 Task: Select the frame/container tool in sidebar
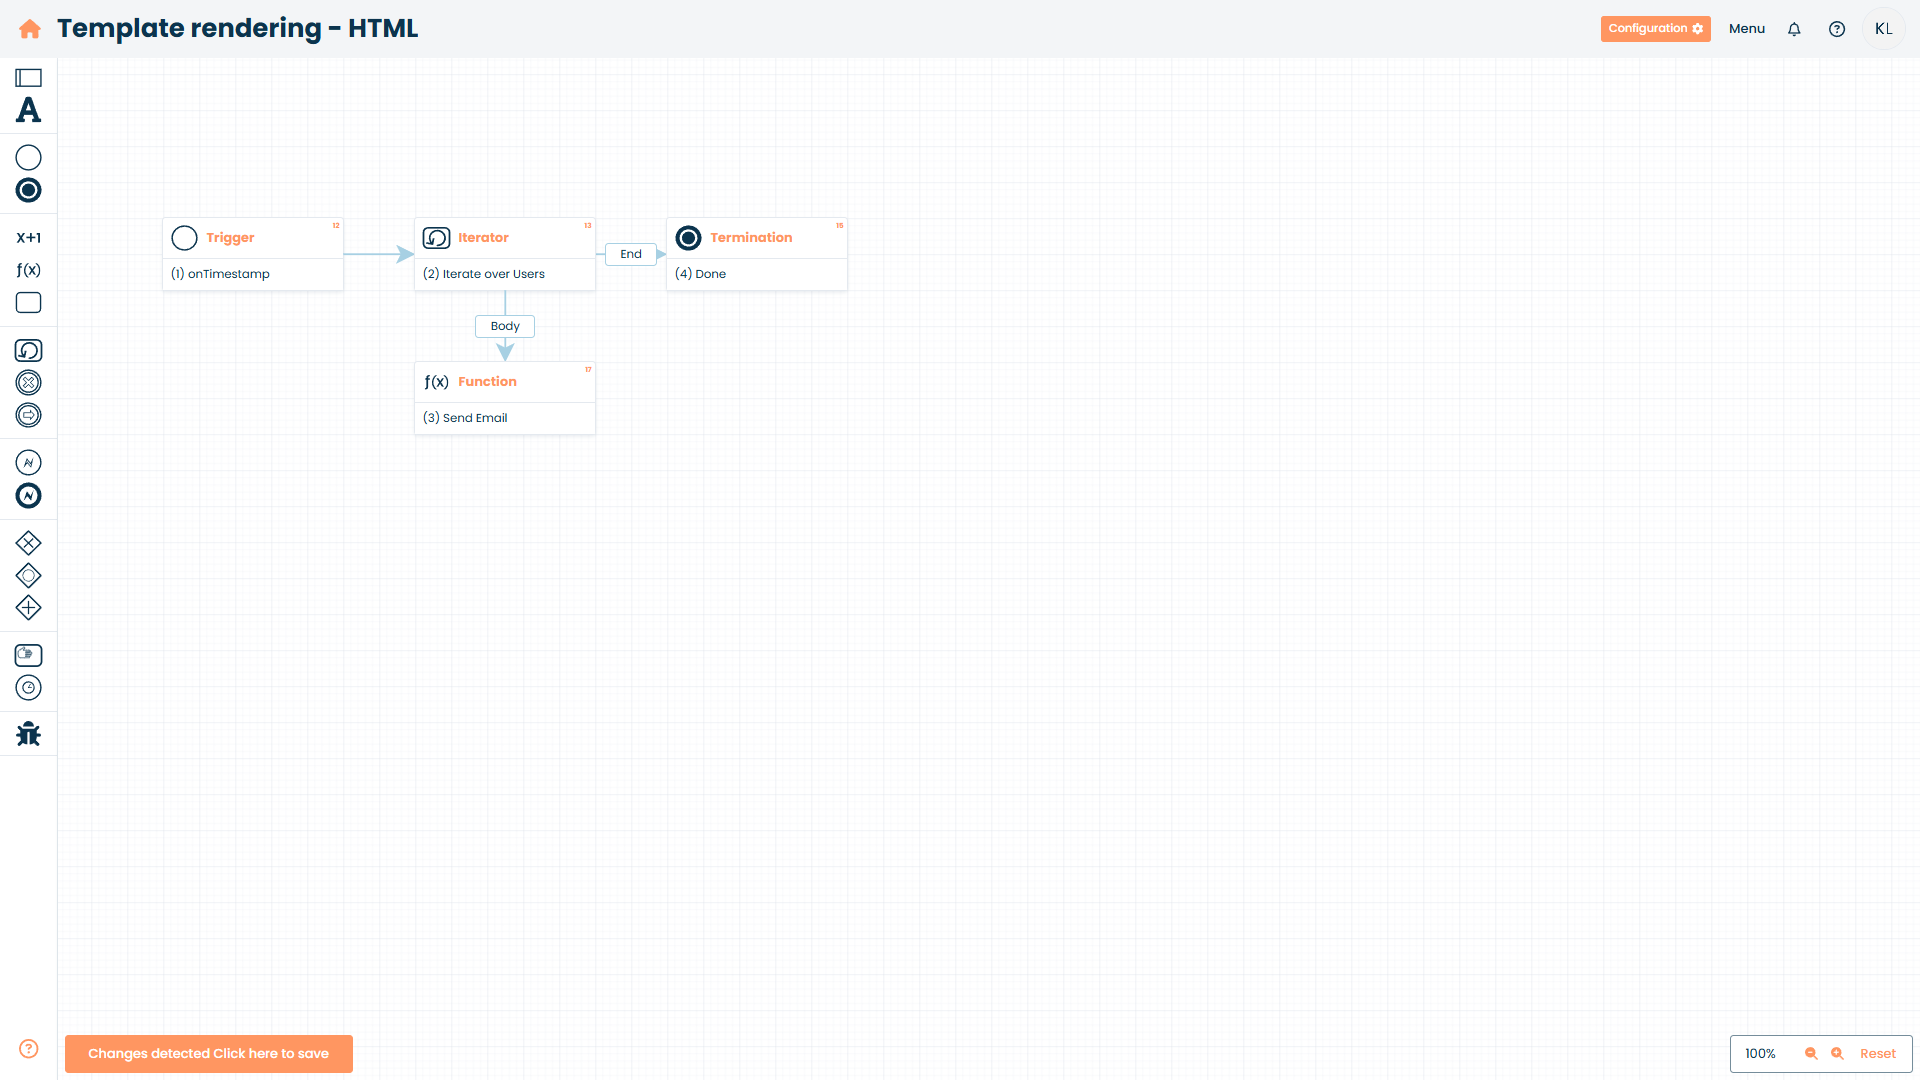pyautogui.click(x=28, y=78)
